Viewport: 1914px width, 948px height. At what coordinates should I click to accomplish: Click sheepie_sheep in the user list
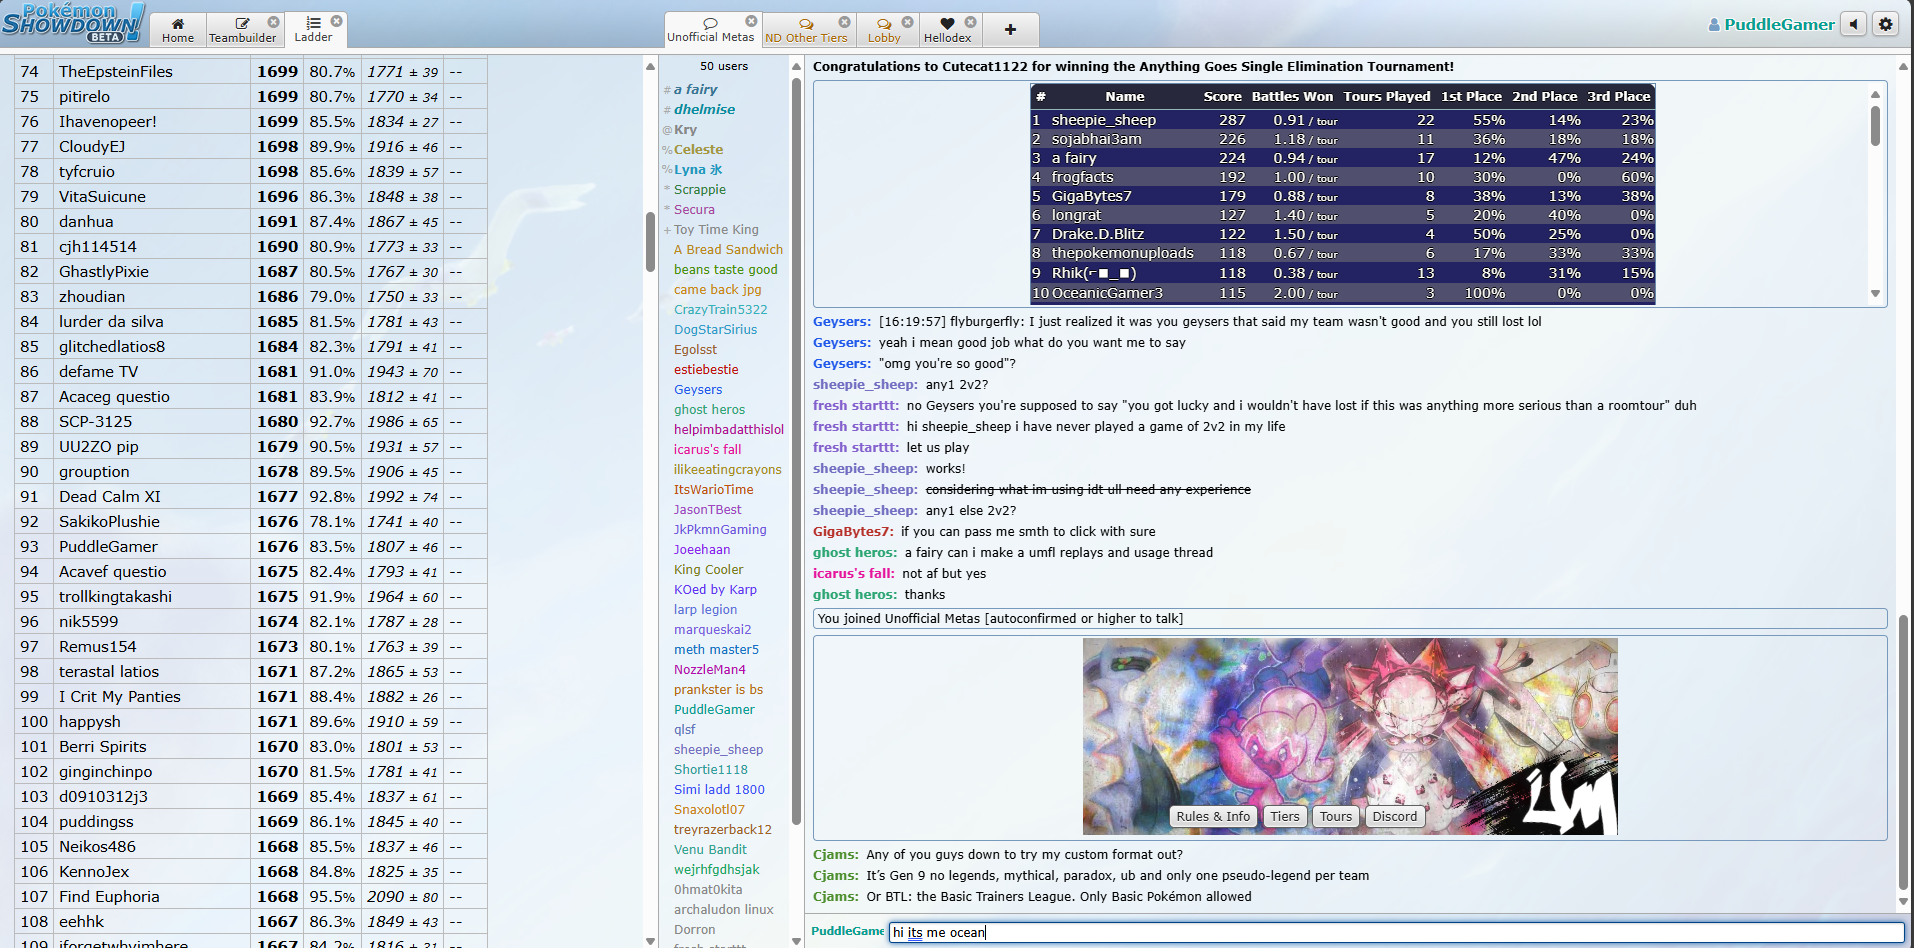coord(718,749)
